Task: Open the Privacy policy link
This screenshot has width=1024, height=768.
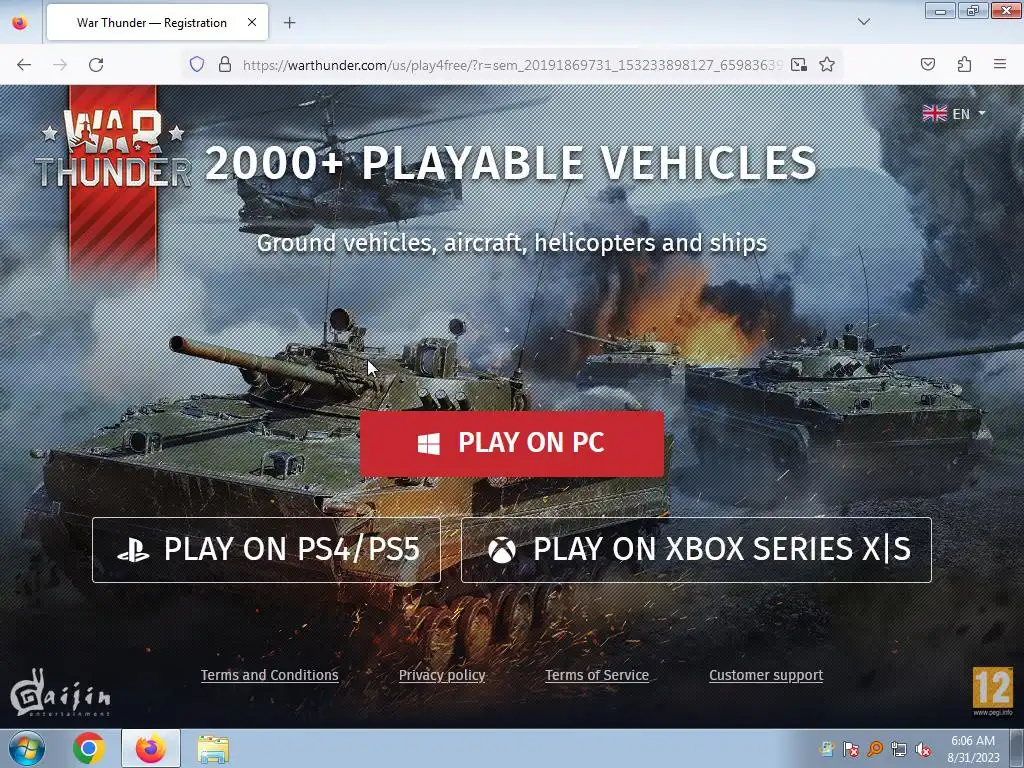Action: 442,675
